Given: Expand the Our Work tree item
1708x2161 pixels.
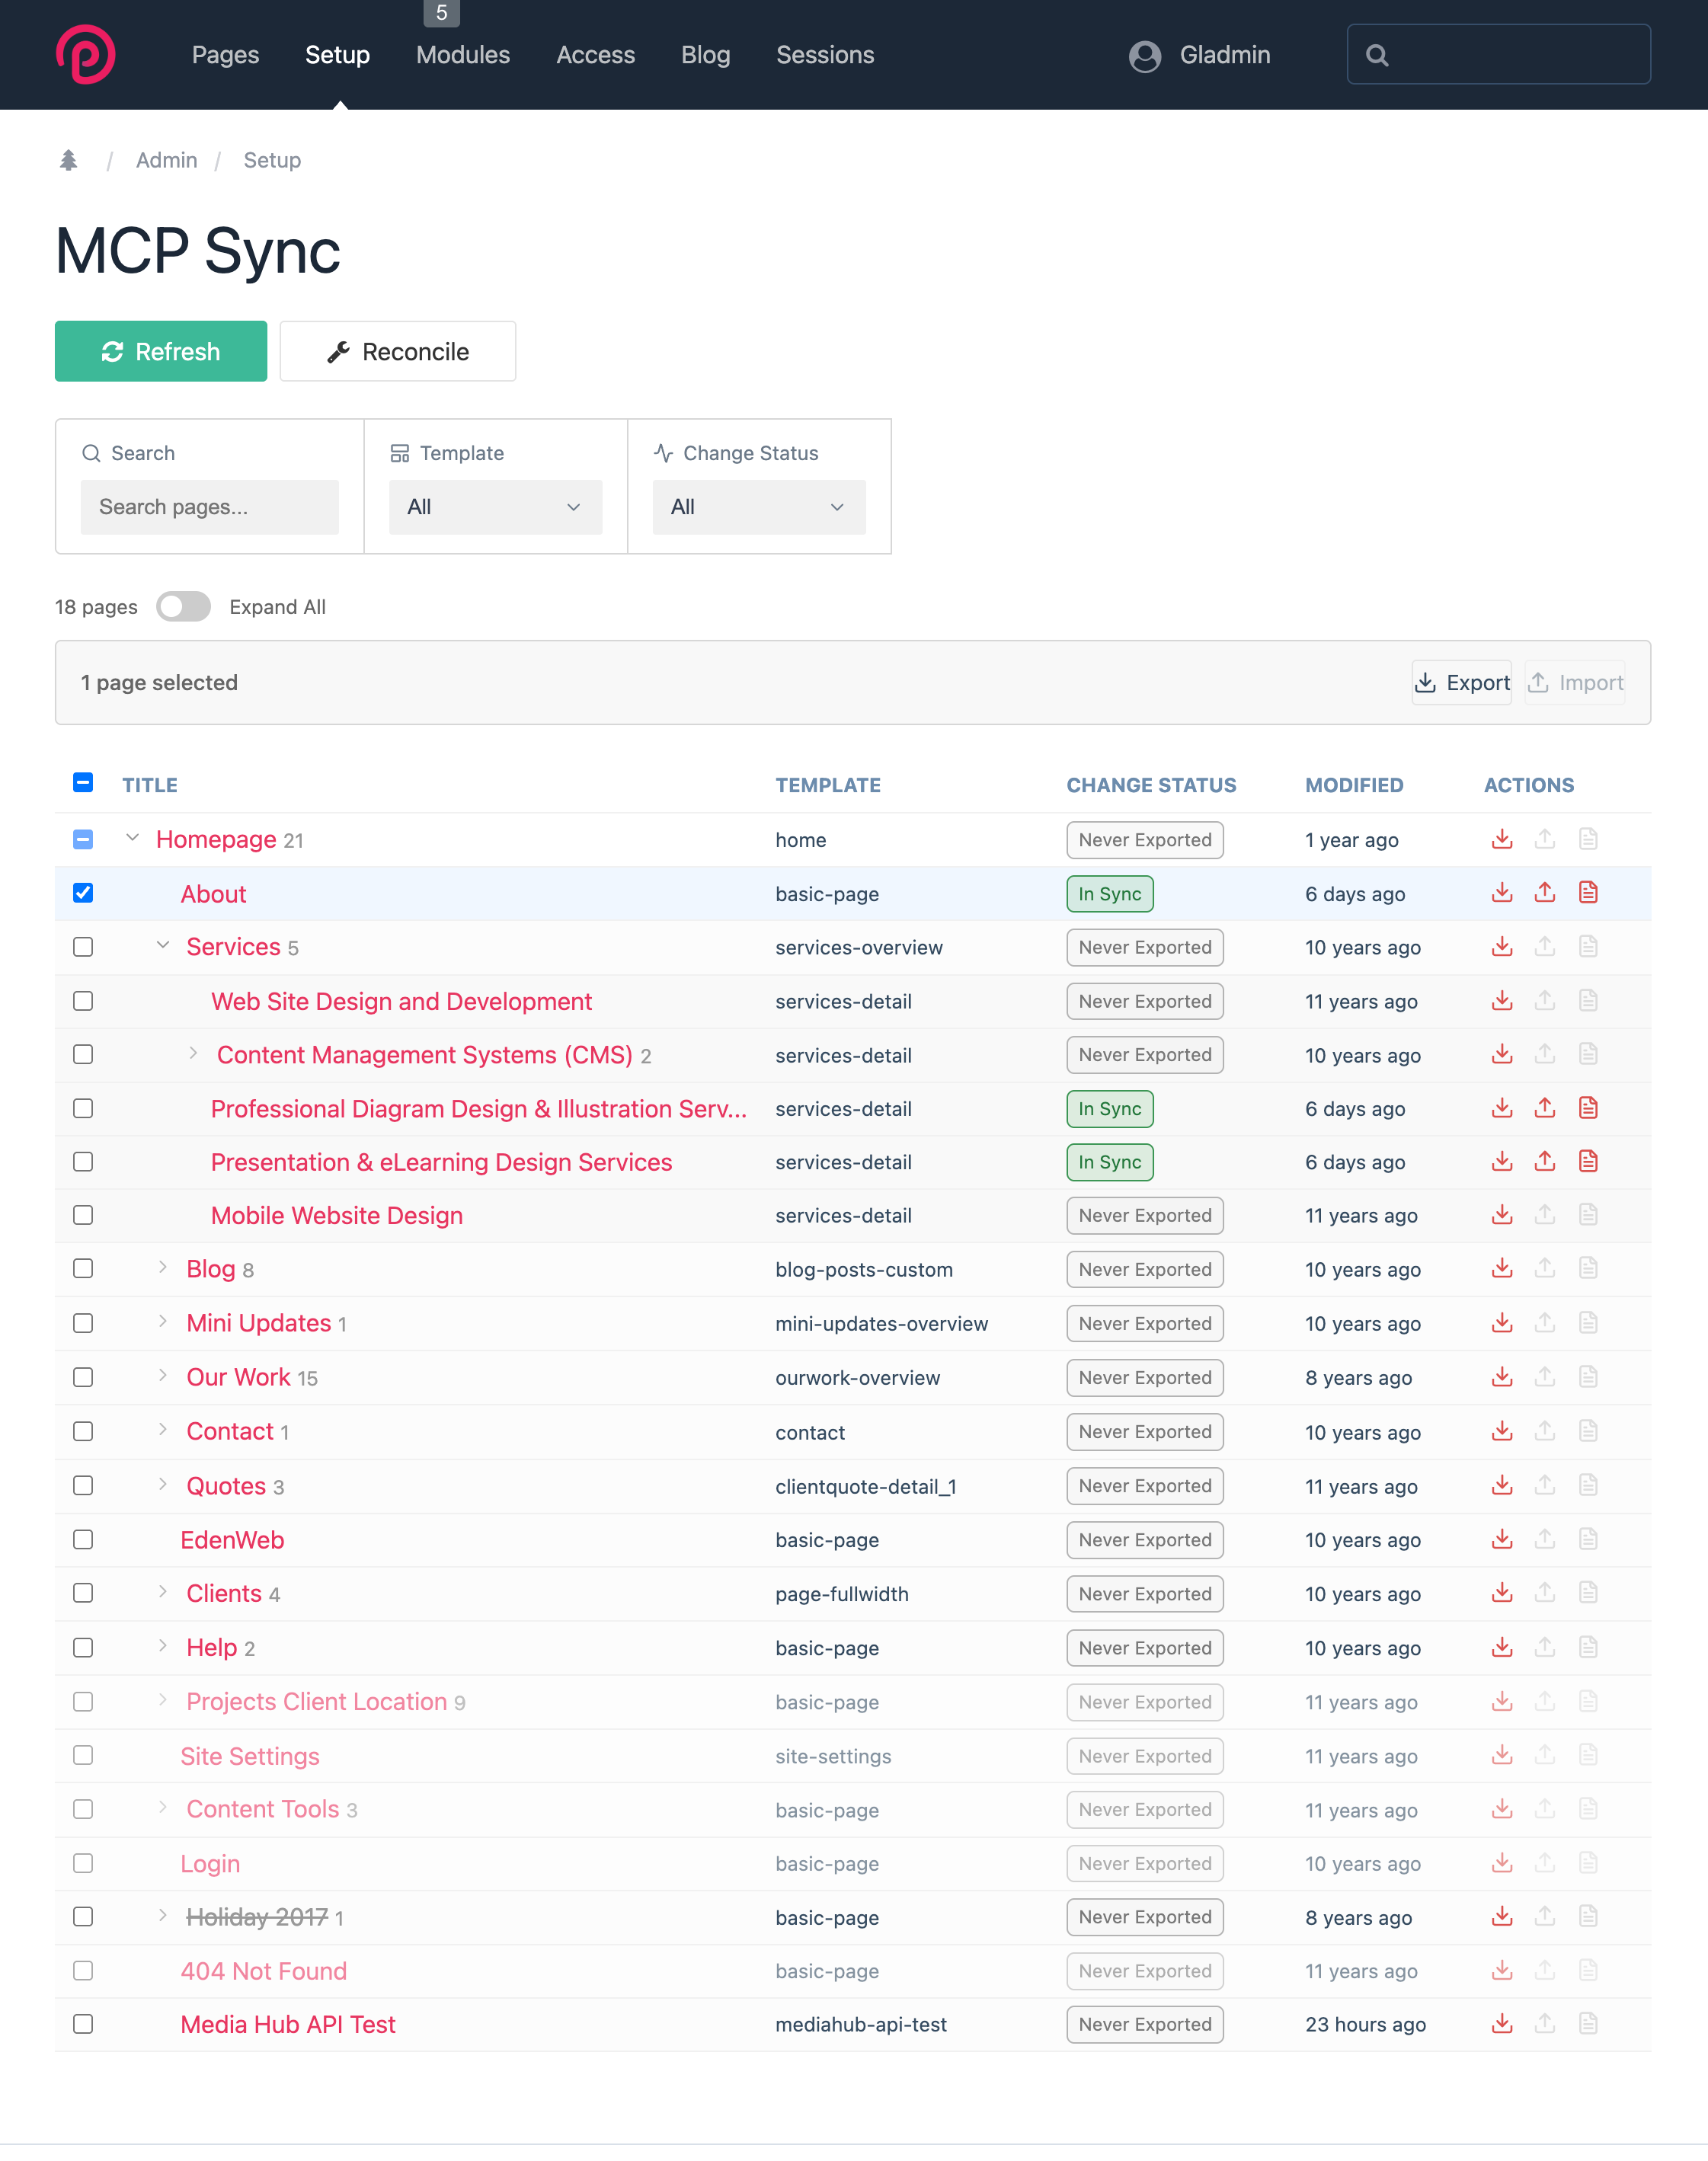Looking at the screenshot, I should 162,1376.
